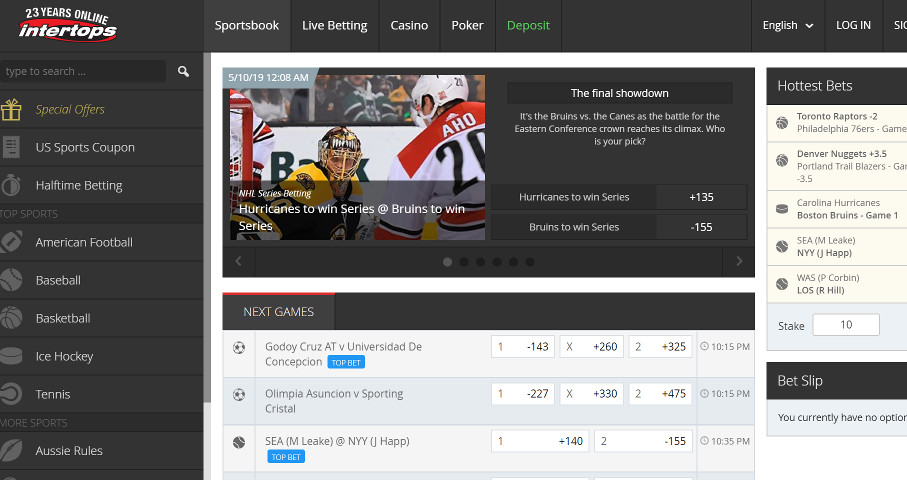Image resolution: width=907 pixels, height=480 pixels.
Task: Click soccer ball icon for Olimpia Asuncion game
Action: click(x=239, y=394)
